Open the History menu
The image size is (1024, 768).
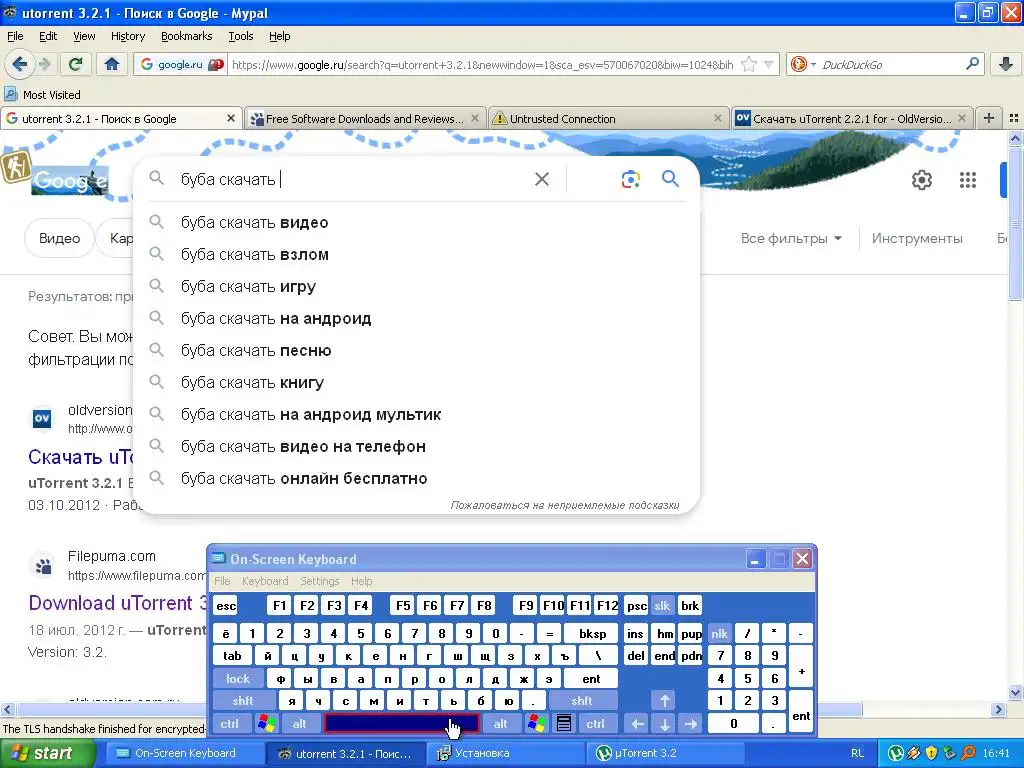click(127, 36)
